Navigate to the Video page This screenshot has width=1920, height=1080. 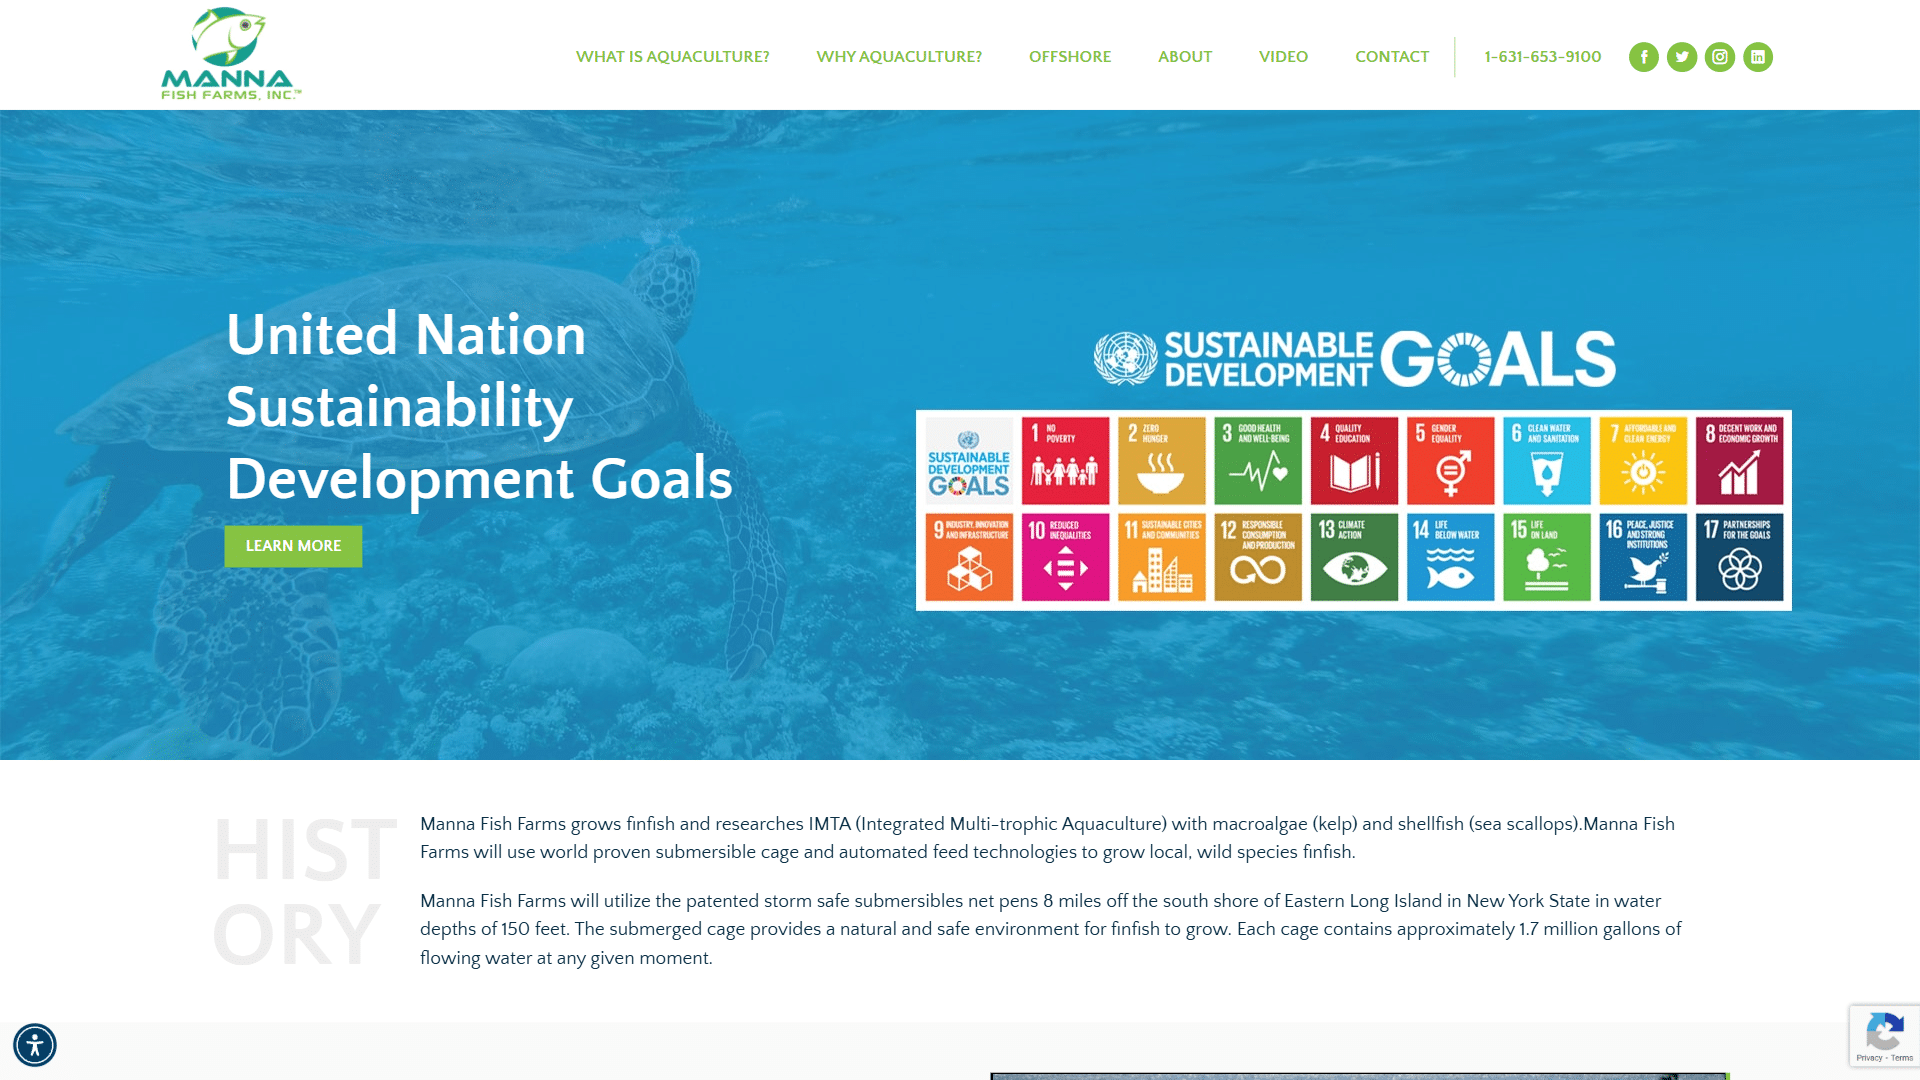(x=1283, y=57)
